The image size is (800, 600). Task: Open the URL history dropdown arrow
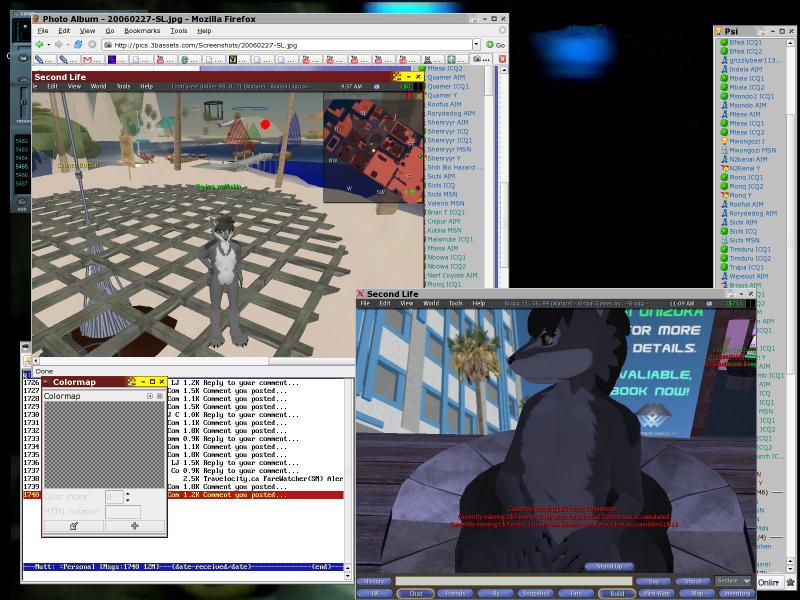476,44
